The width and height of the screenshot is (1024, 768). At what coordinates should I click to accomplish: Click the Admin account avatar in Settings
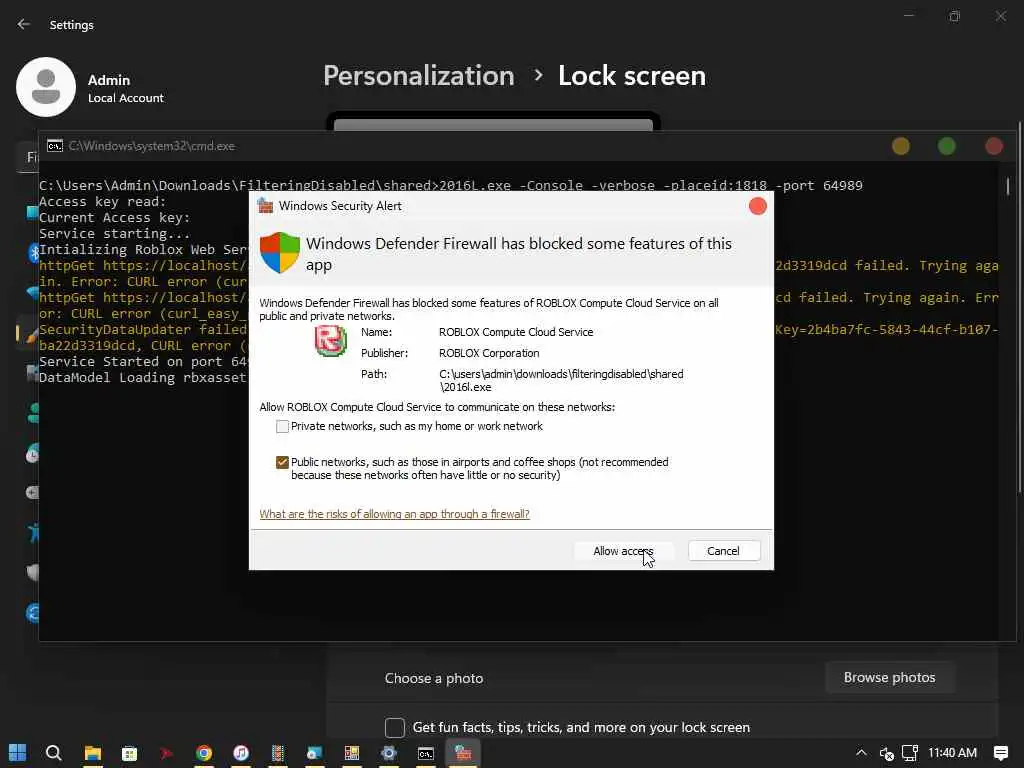[x=46, y=87]
